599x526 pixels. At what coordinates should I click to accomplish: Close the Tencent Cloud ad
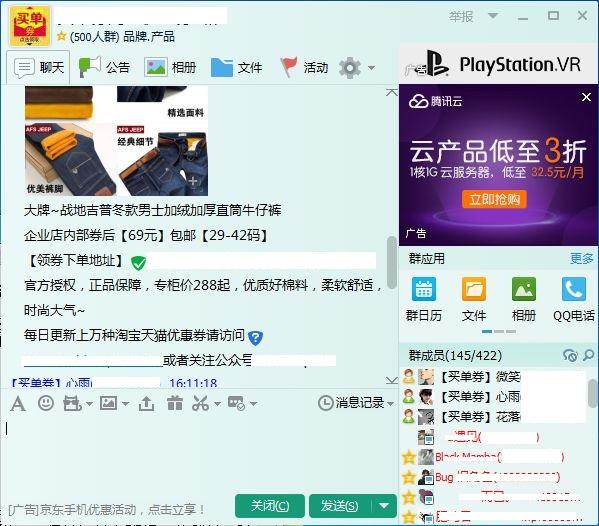point(586,97)
